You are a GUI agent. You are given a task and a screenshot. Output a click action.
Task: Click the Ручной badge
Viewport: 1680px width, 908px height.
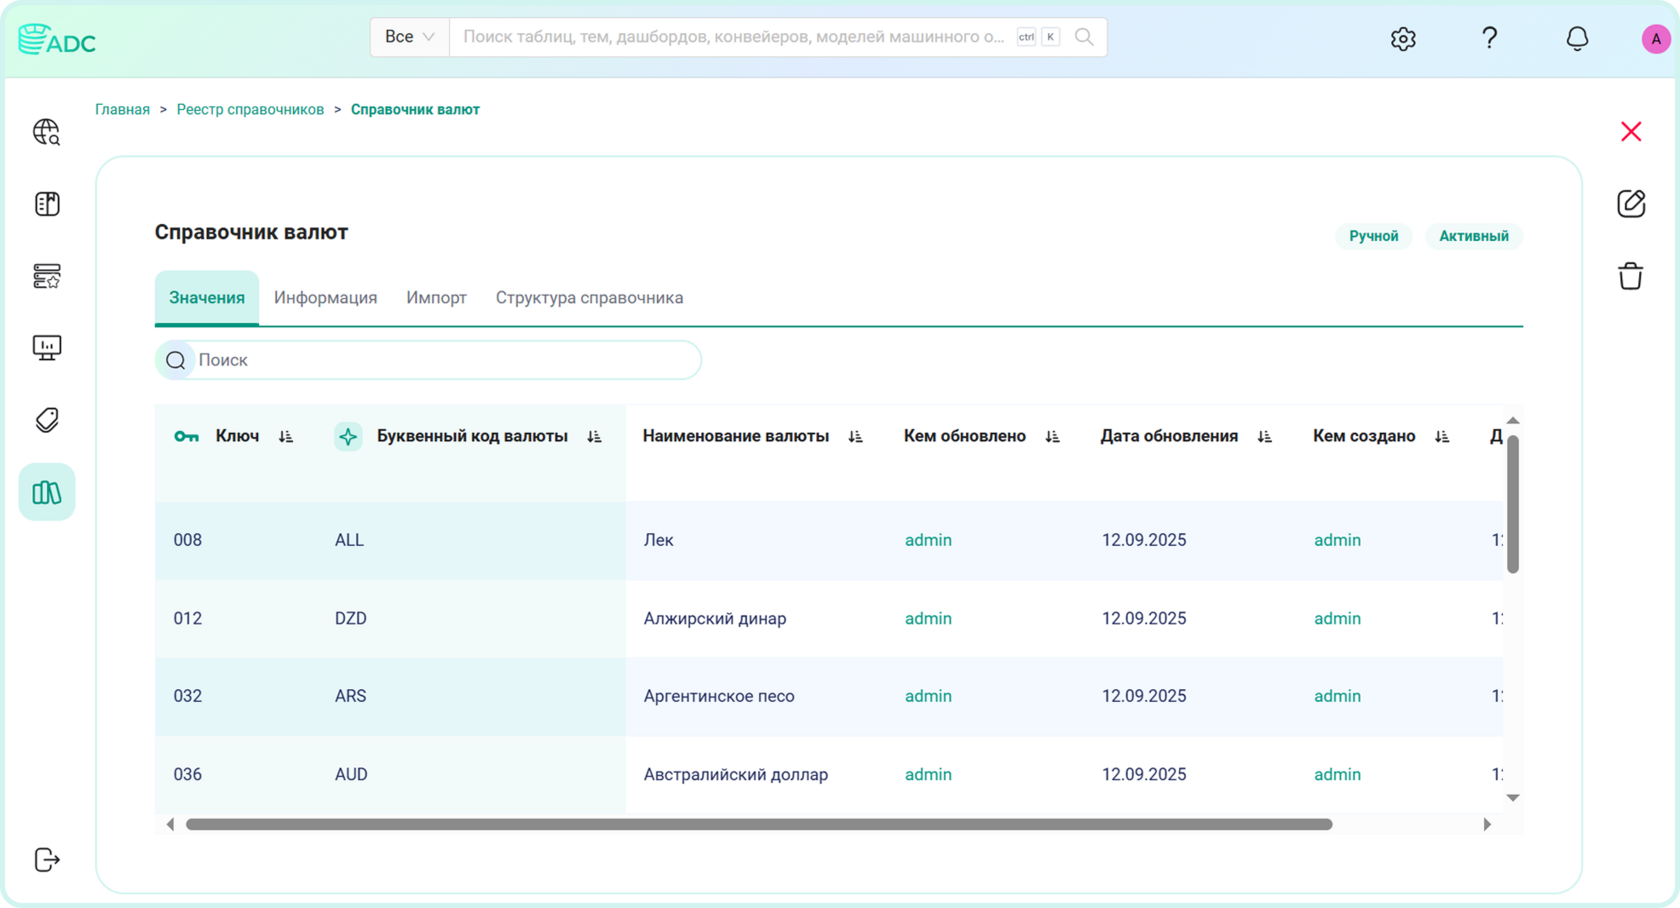(1373, 236)
